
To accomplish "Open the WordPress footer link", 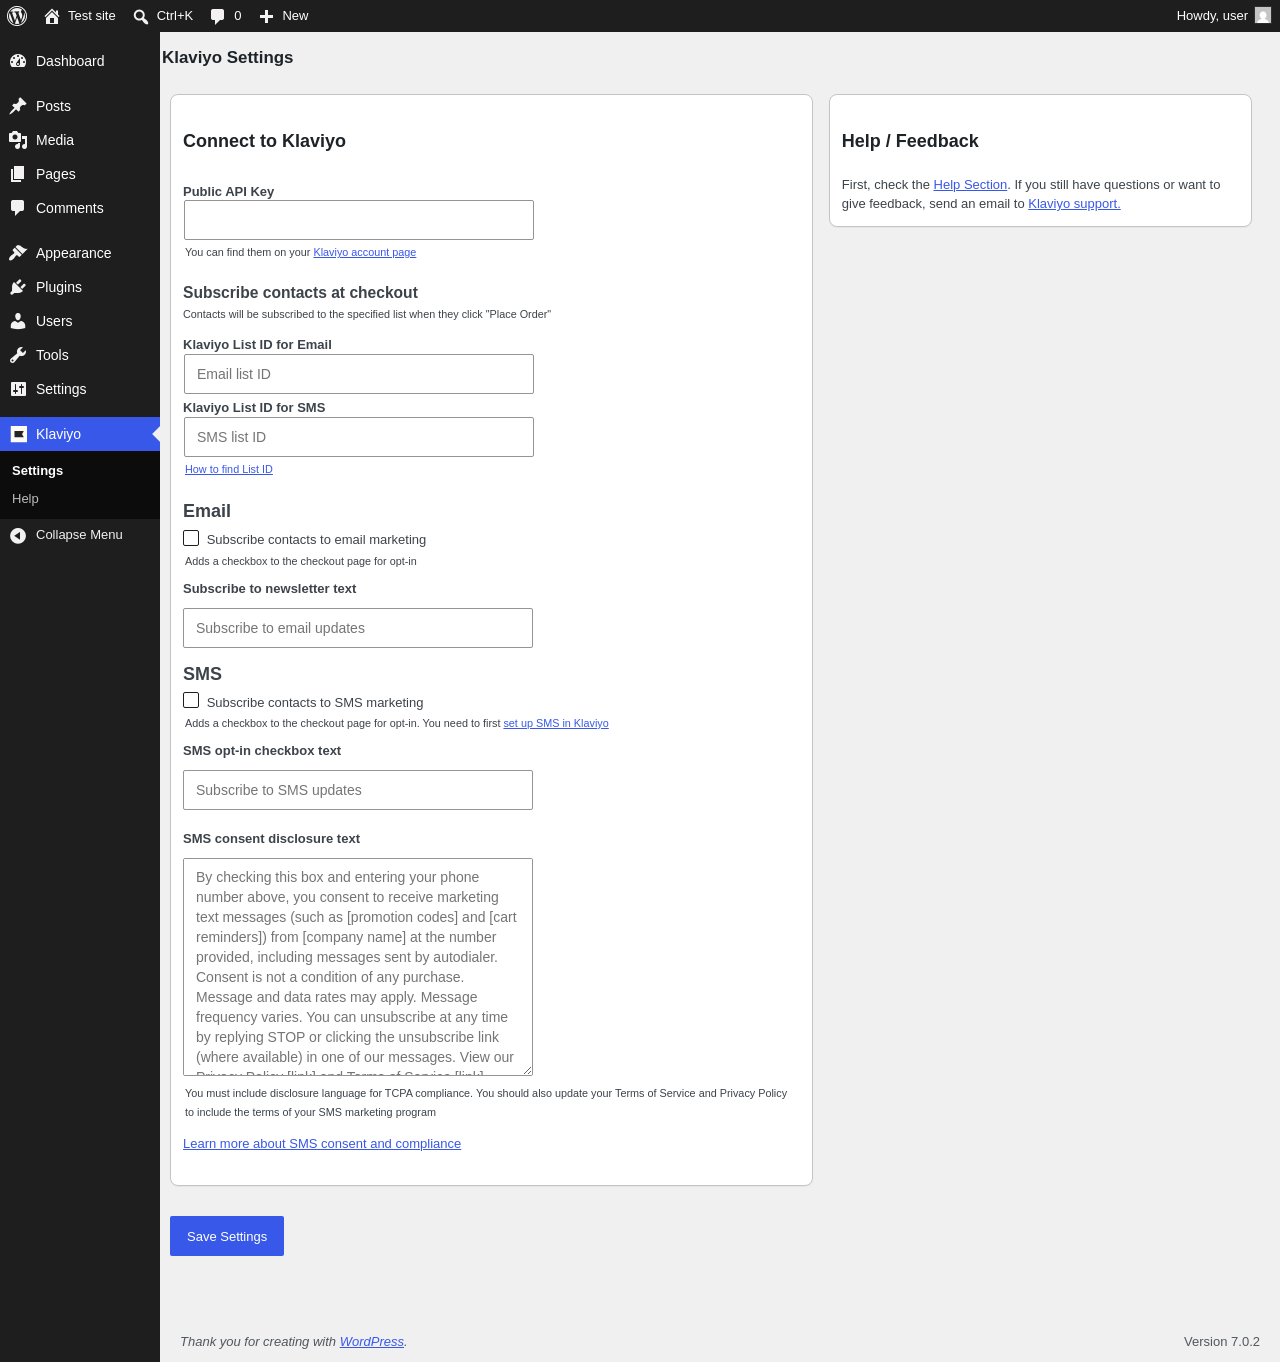I will click(372, 1342).
